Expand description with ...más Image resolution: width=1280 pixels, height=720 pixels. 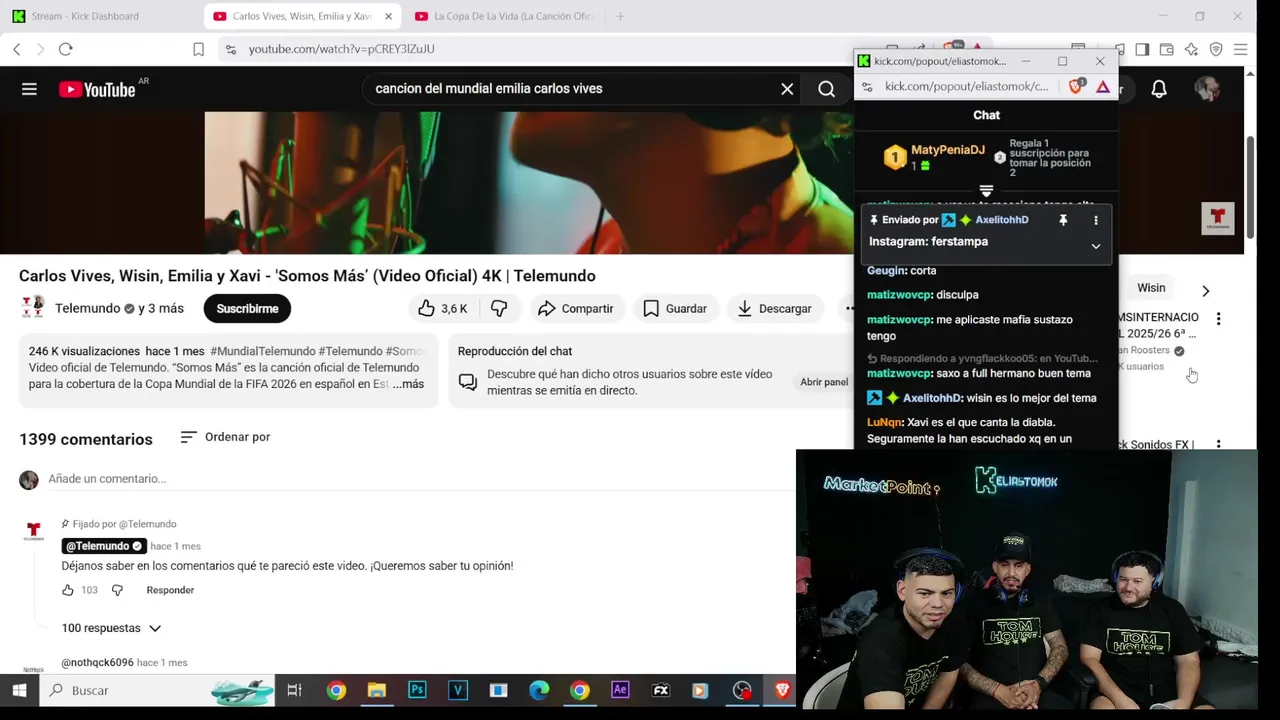[x=408, y=384]
